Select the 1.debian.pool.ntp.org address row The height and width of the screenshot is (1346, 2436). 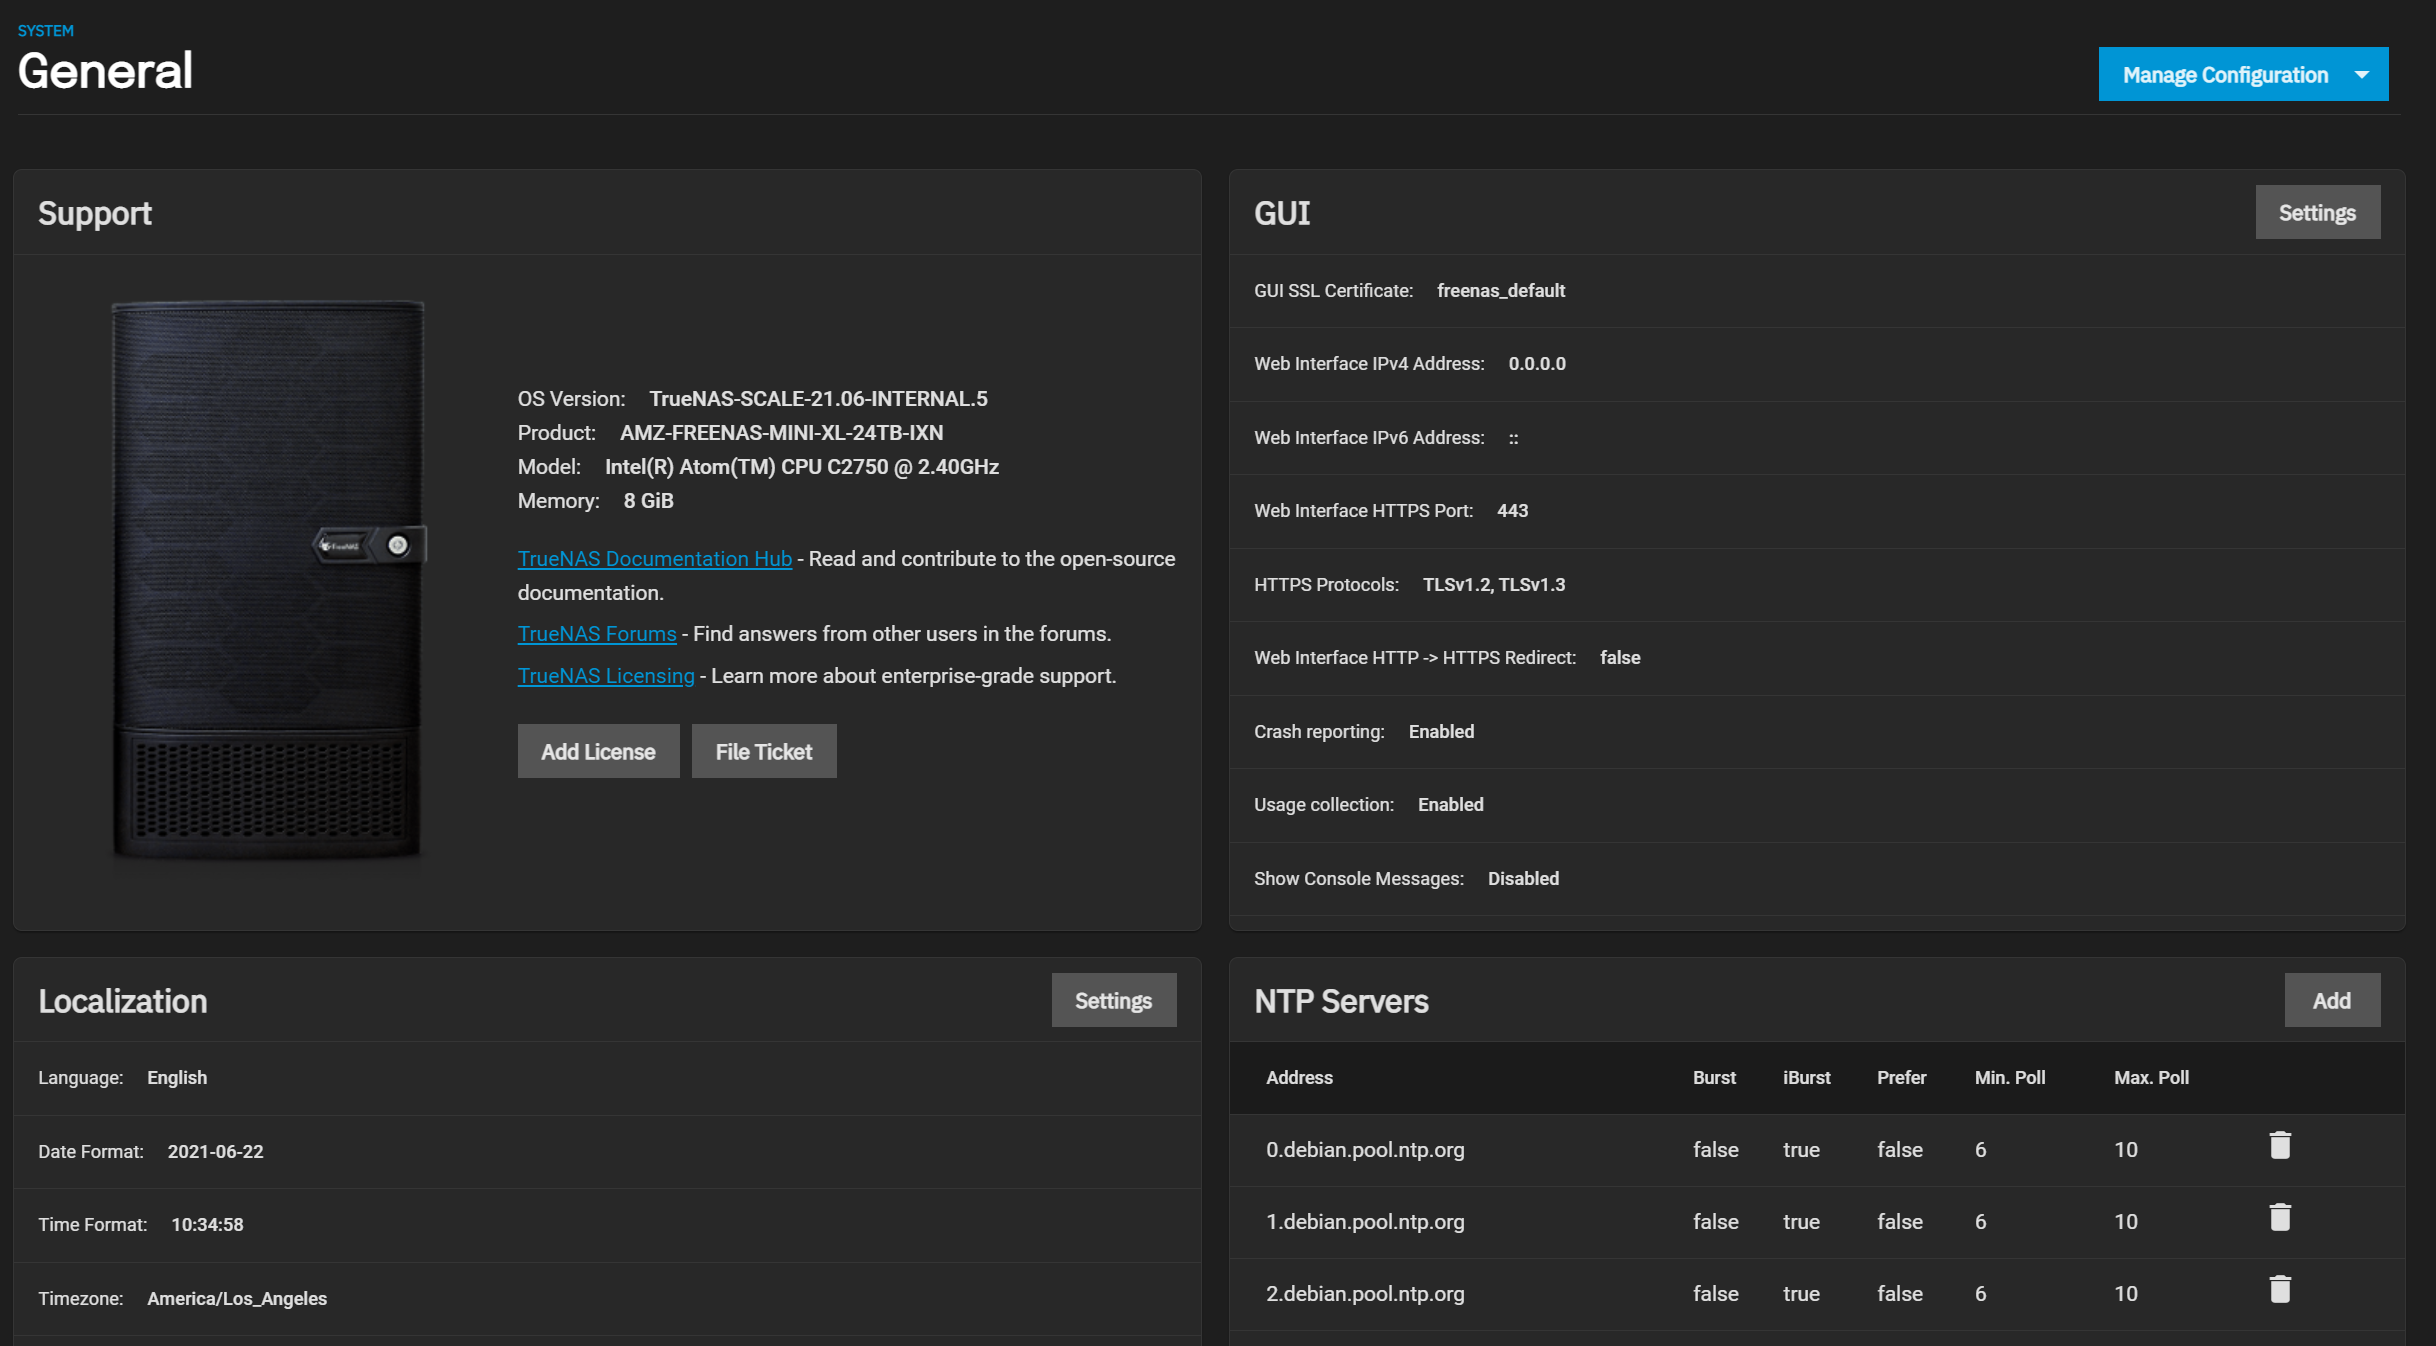(1364, 1222)
